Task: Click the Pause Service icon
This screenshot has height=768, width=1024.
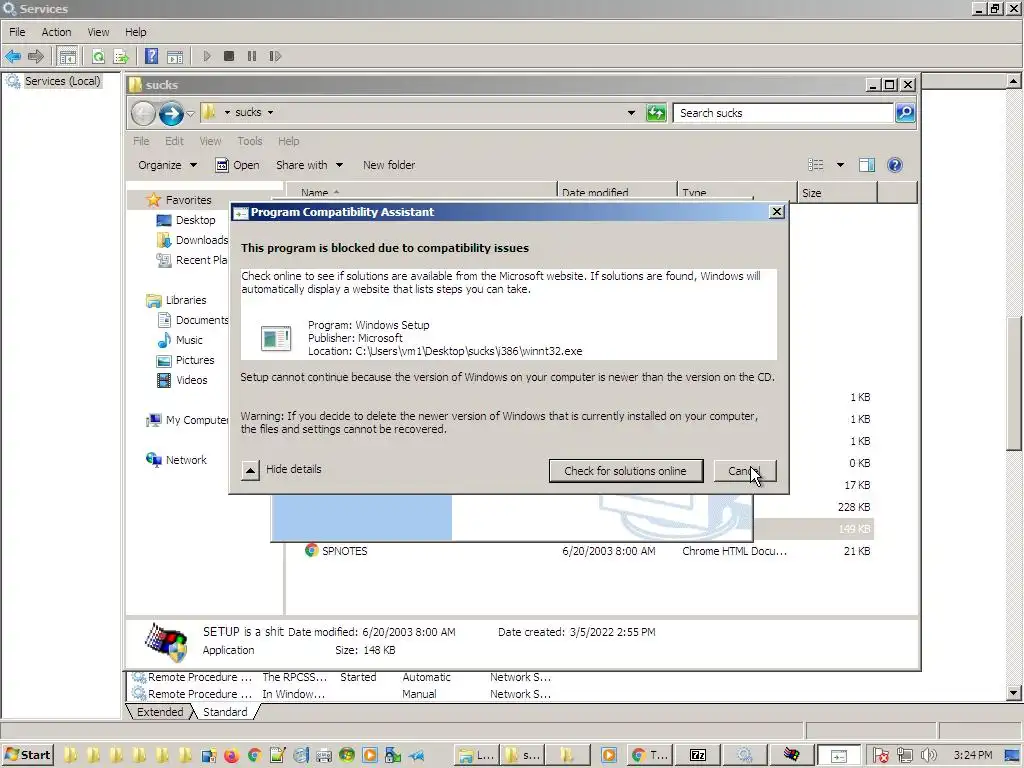Action: [251, 56]
